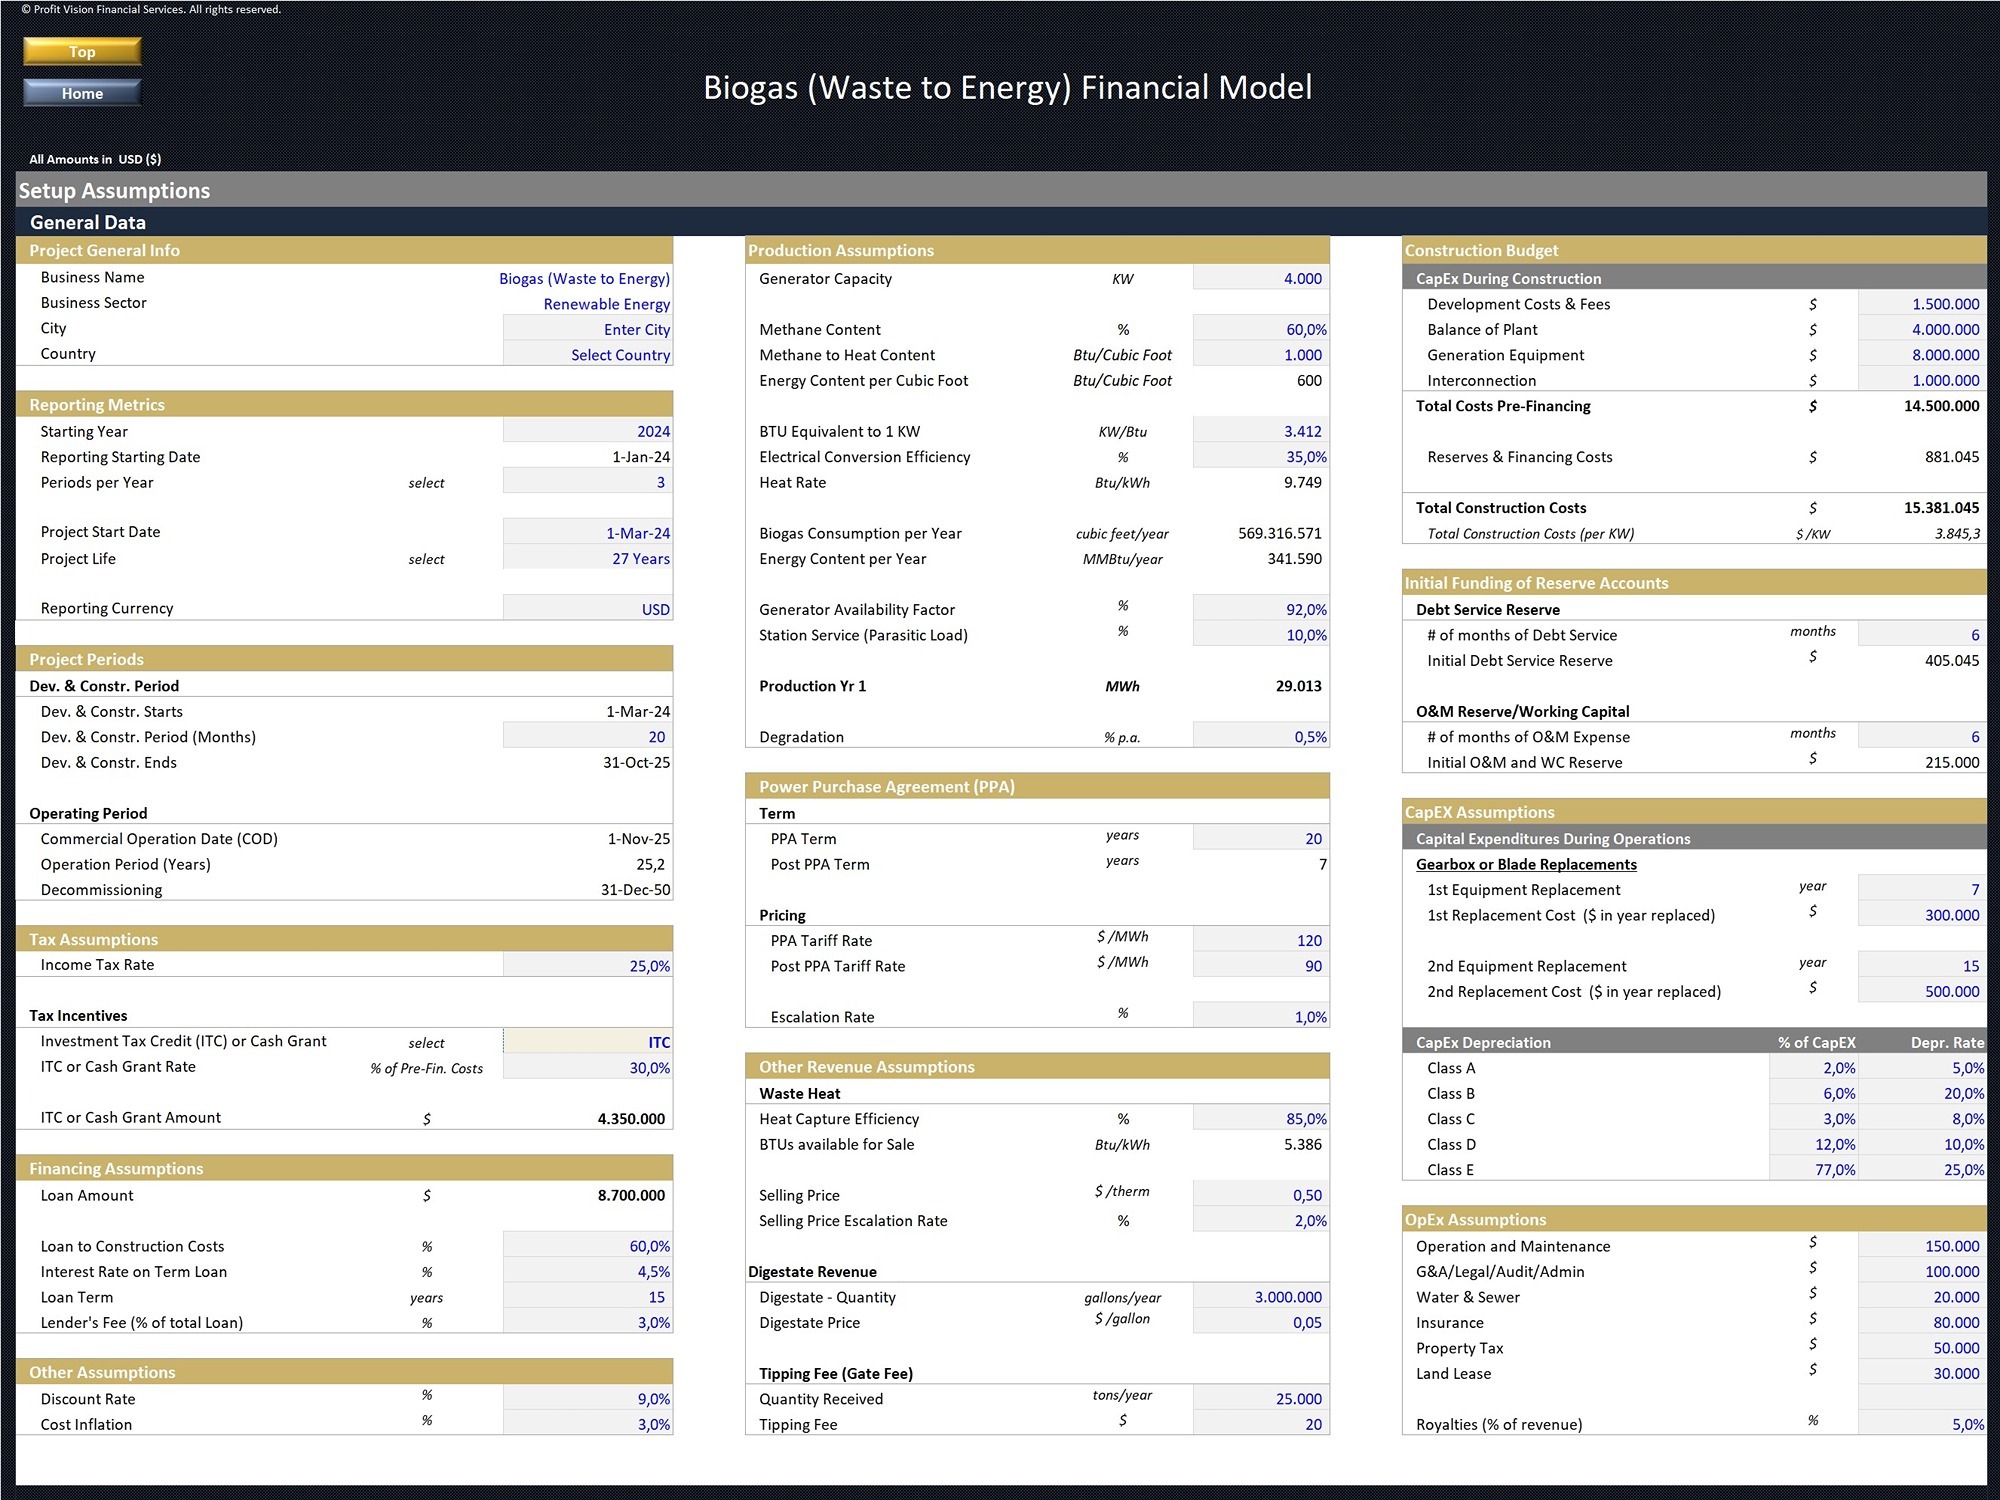
Task: Edit Heat Capture Efficiency 85,0% cell
Action: (x=1261, y=1119)
